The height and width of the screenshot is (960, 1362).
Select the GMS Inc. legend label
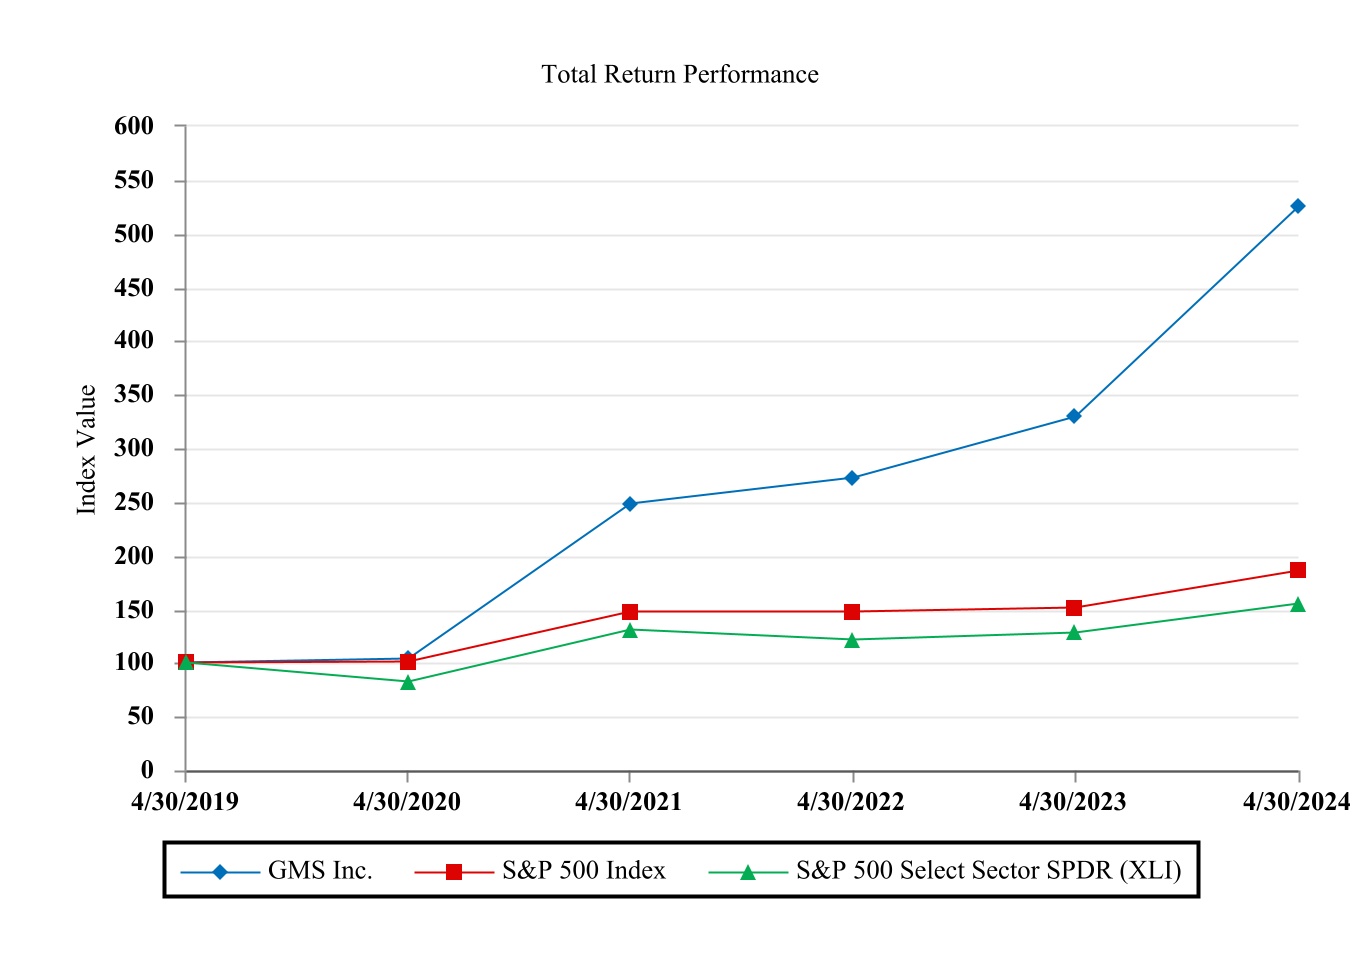coord(320,871)
